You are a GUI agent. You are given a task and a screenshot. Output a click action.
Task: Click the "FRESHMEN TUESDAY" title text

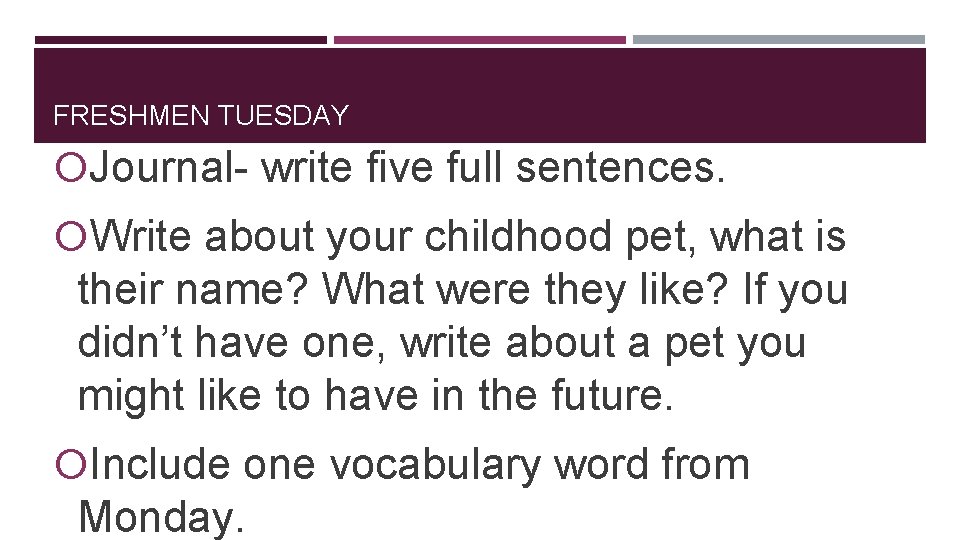click(x=200, y=116)
